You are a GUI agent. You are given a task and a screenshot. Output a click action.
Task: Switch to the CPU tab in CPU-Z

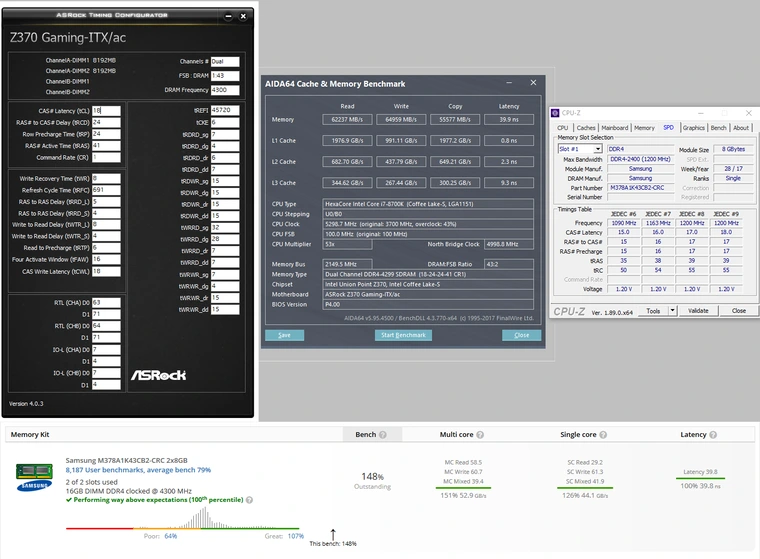(562, 128)
